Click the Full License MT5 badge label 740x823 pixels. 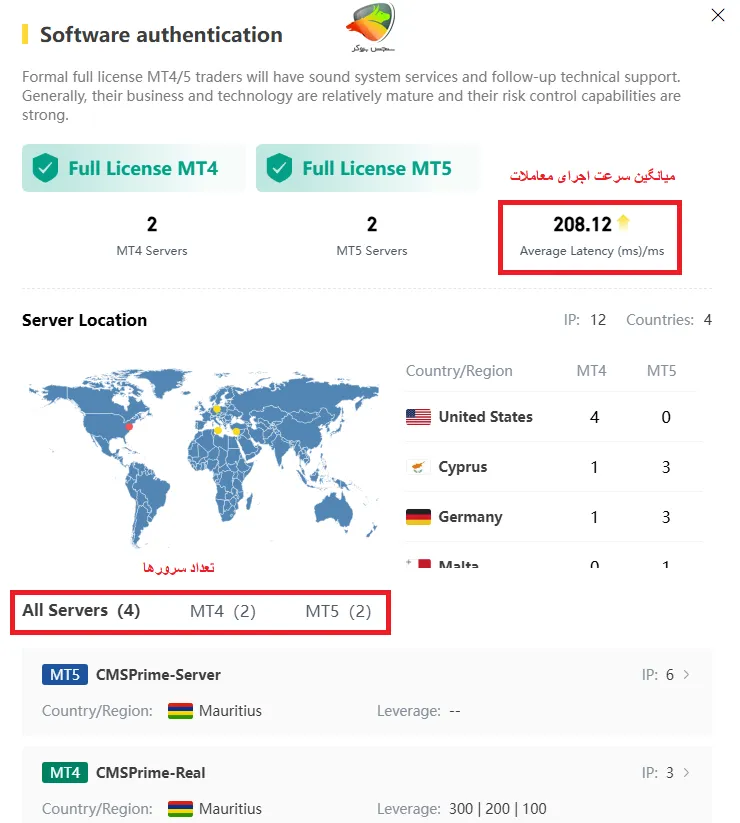coord(377,168)
